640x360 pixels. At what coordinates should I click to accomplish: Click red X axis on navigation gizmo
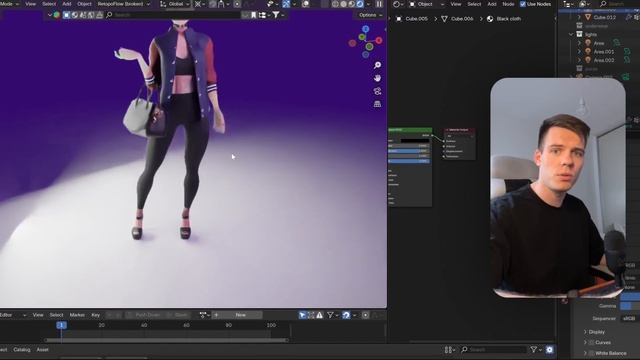pos(379,40)
